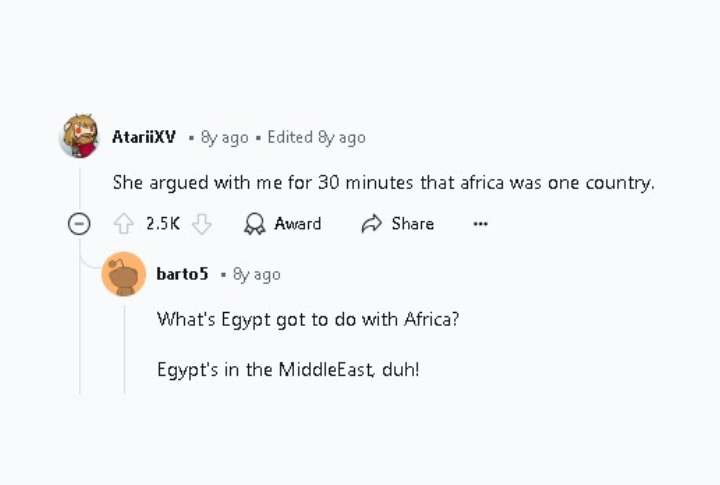Click the Share arrow icon
Viewport: 720px width, 485px height.
(371, 224)
